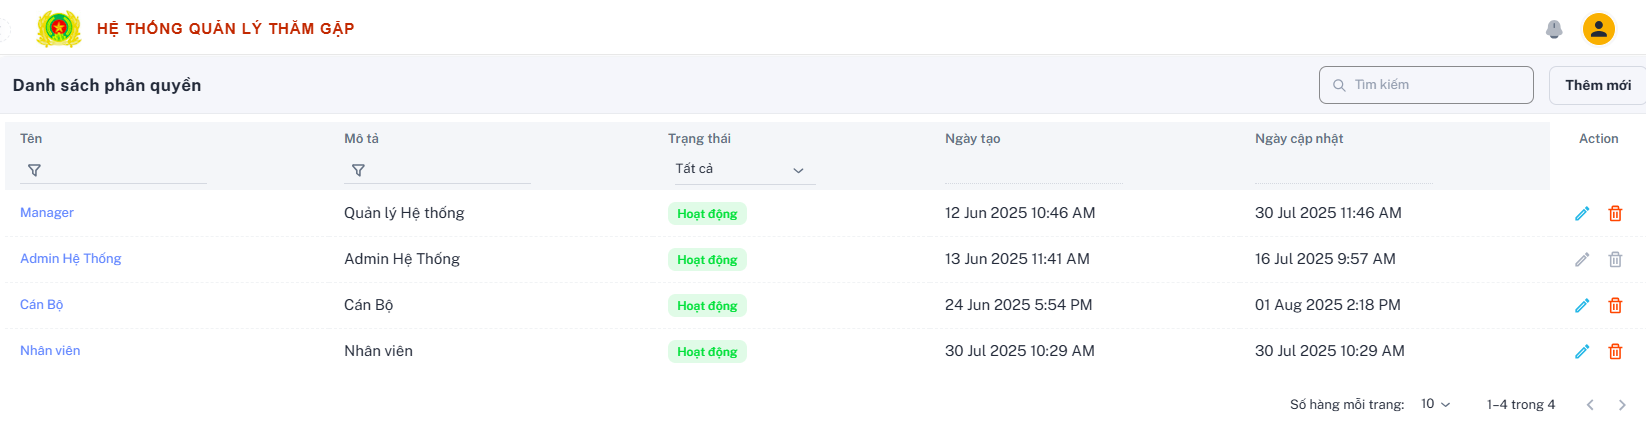Delete the Cán Bộ role

[x=1615, y=305]
